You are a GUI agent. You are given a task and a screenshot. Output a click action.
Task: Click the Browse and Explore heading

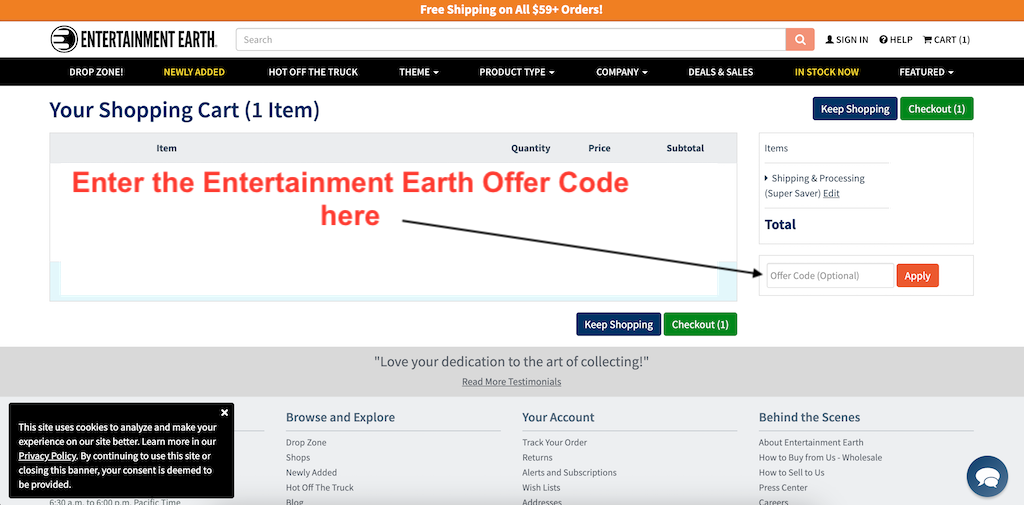click(x=340, y=417)
